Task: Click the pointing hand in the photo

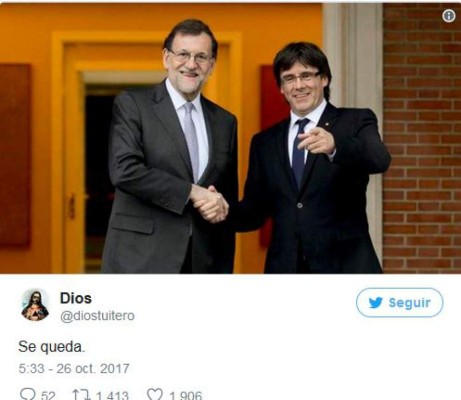Action: point(316,141)
